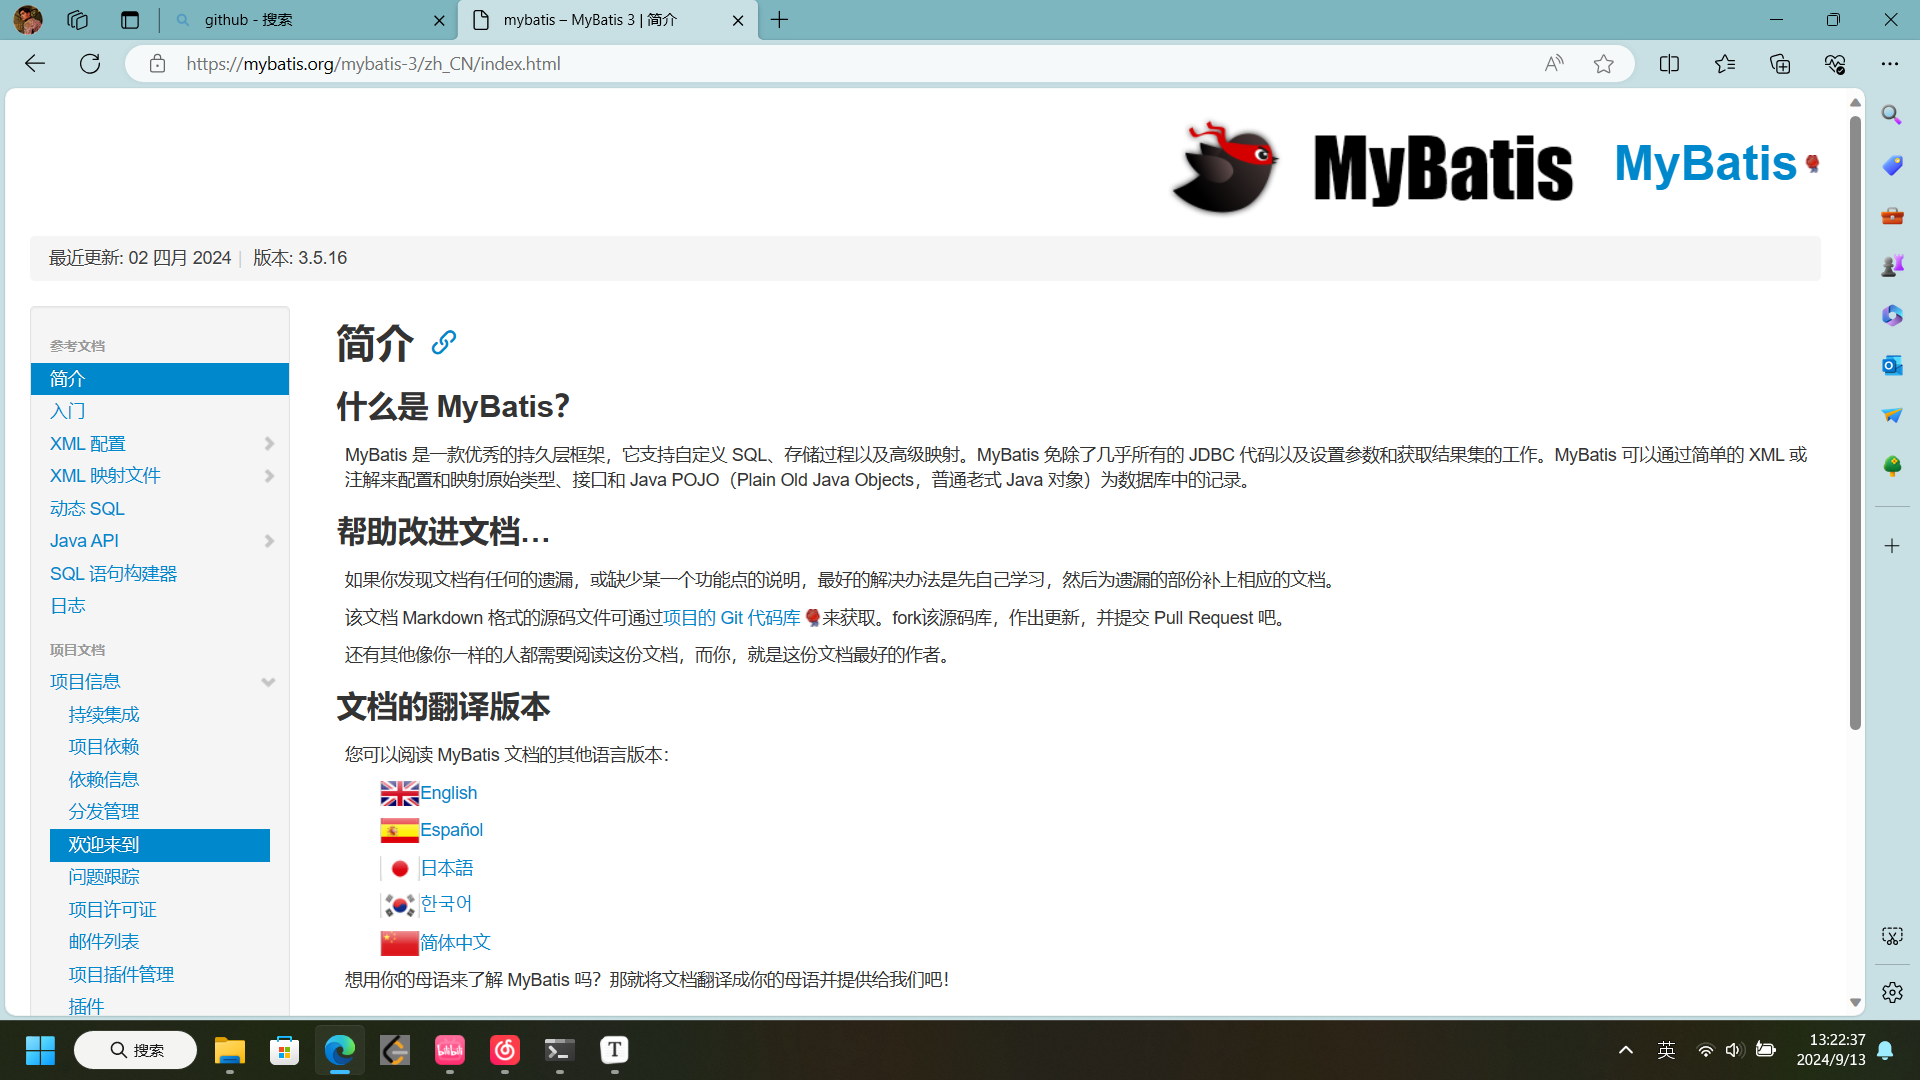Open File Explorer from the taskbar
Screen dimensions: 1920x1080
pos(229,1050)
